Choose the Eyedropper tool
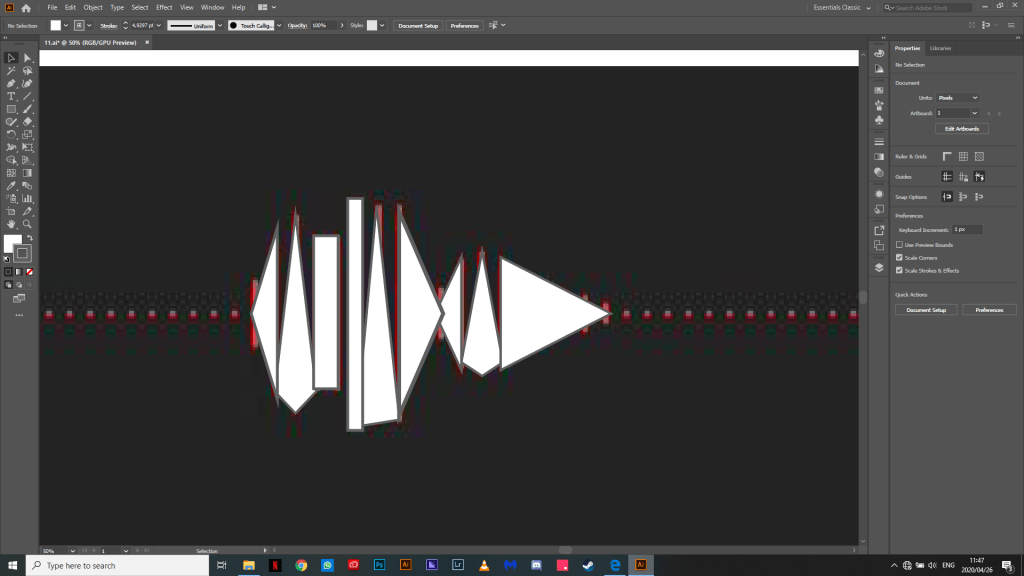Viewport: 1024px width, 576px height. tap(11, 185)
